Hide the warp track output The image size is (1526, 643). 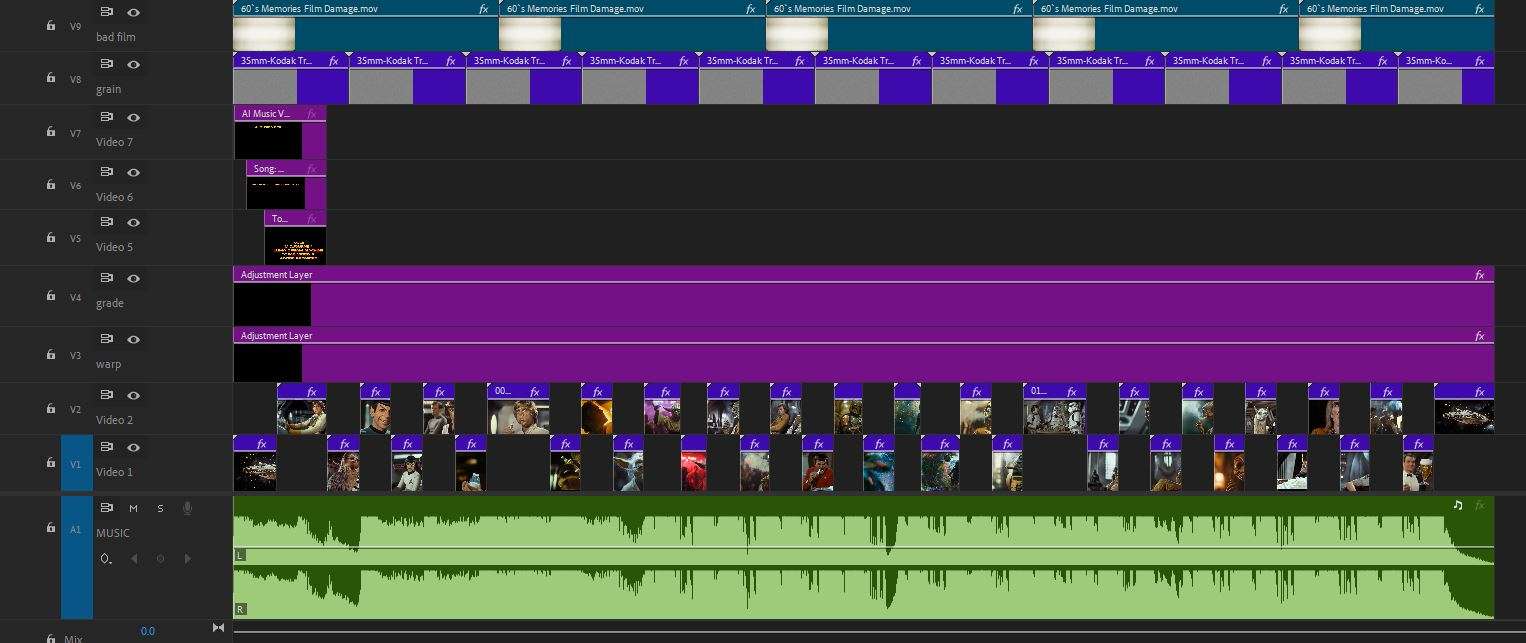point(134,339)
